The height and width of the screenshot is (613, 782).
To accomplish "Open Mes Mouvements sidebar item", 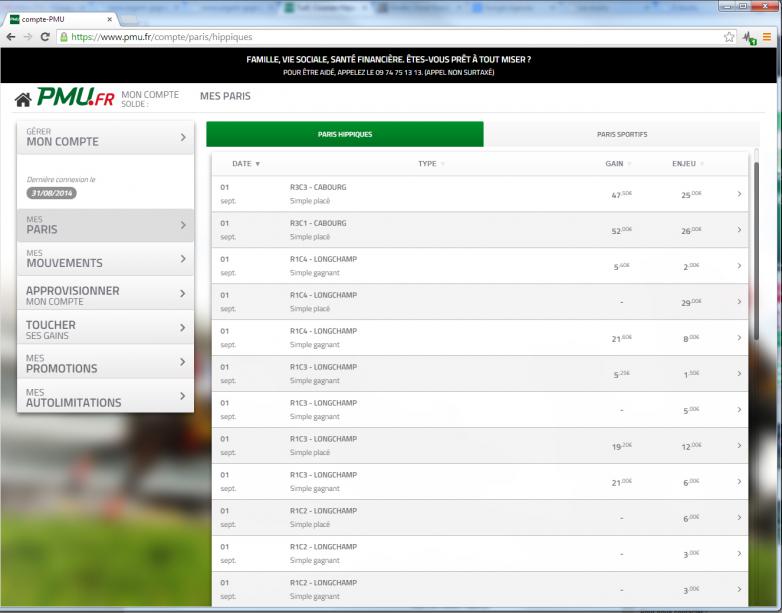I will tap(105, 259).
